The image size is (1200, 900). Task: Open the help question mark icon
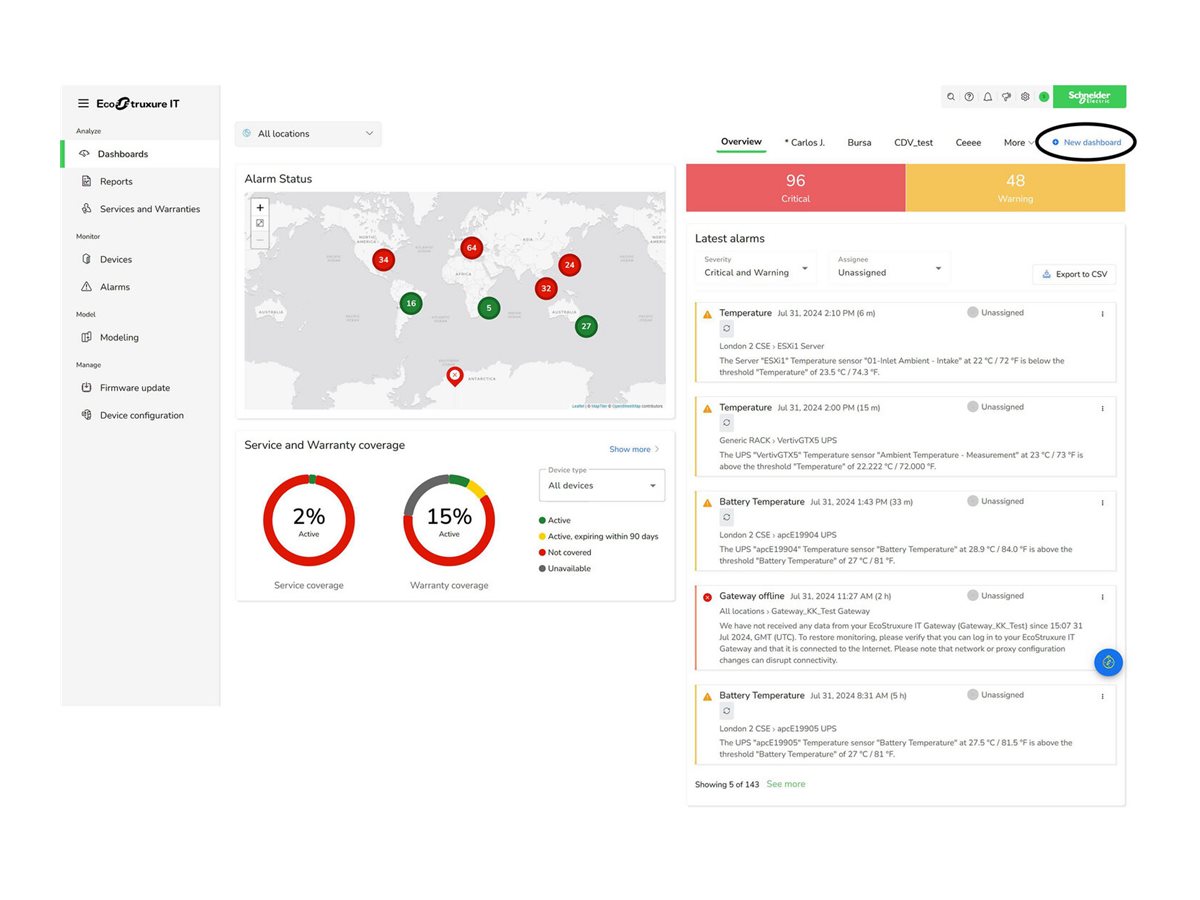coord(969,97)
